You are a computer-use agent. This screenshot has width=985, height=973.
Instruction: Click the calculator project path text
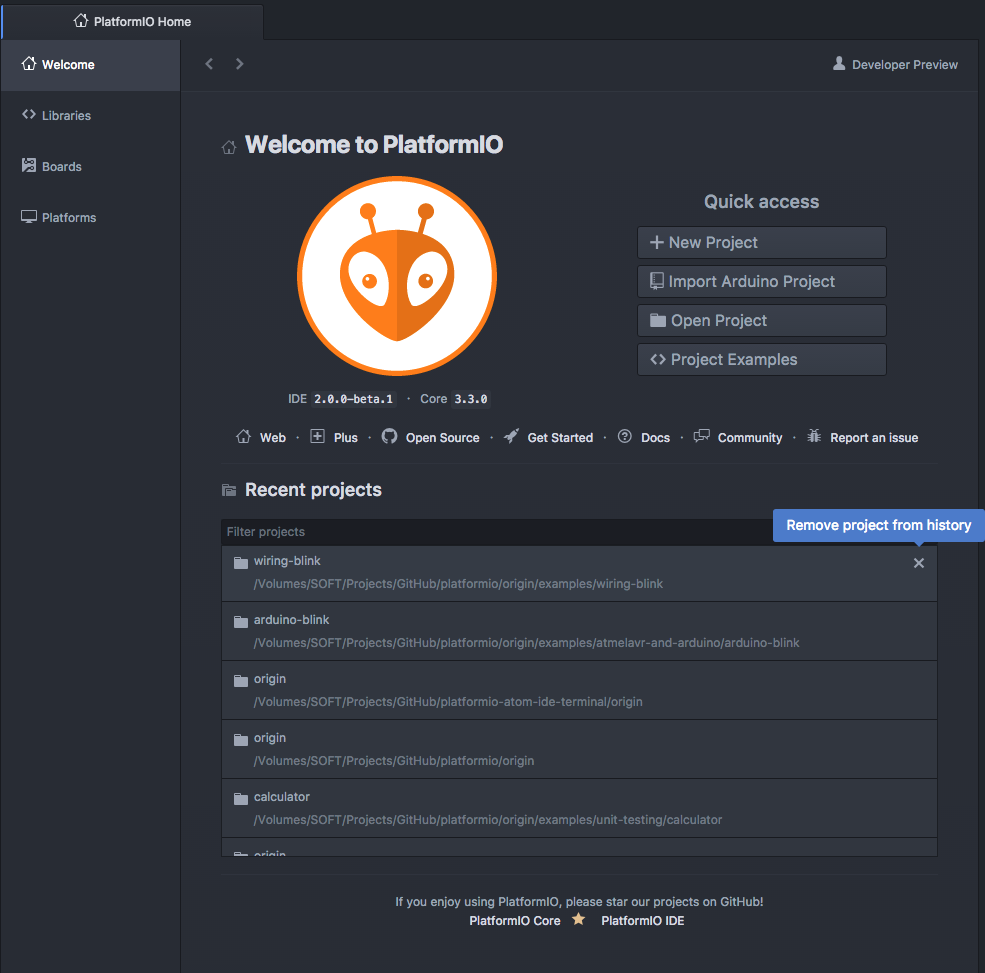coord(487,820)
